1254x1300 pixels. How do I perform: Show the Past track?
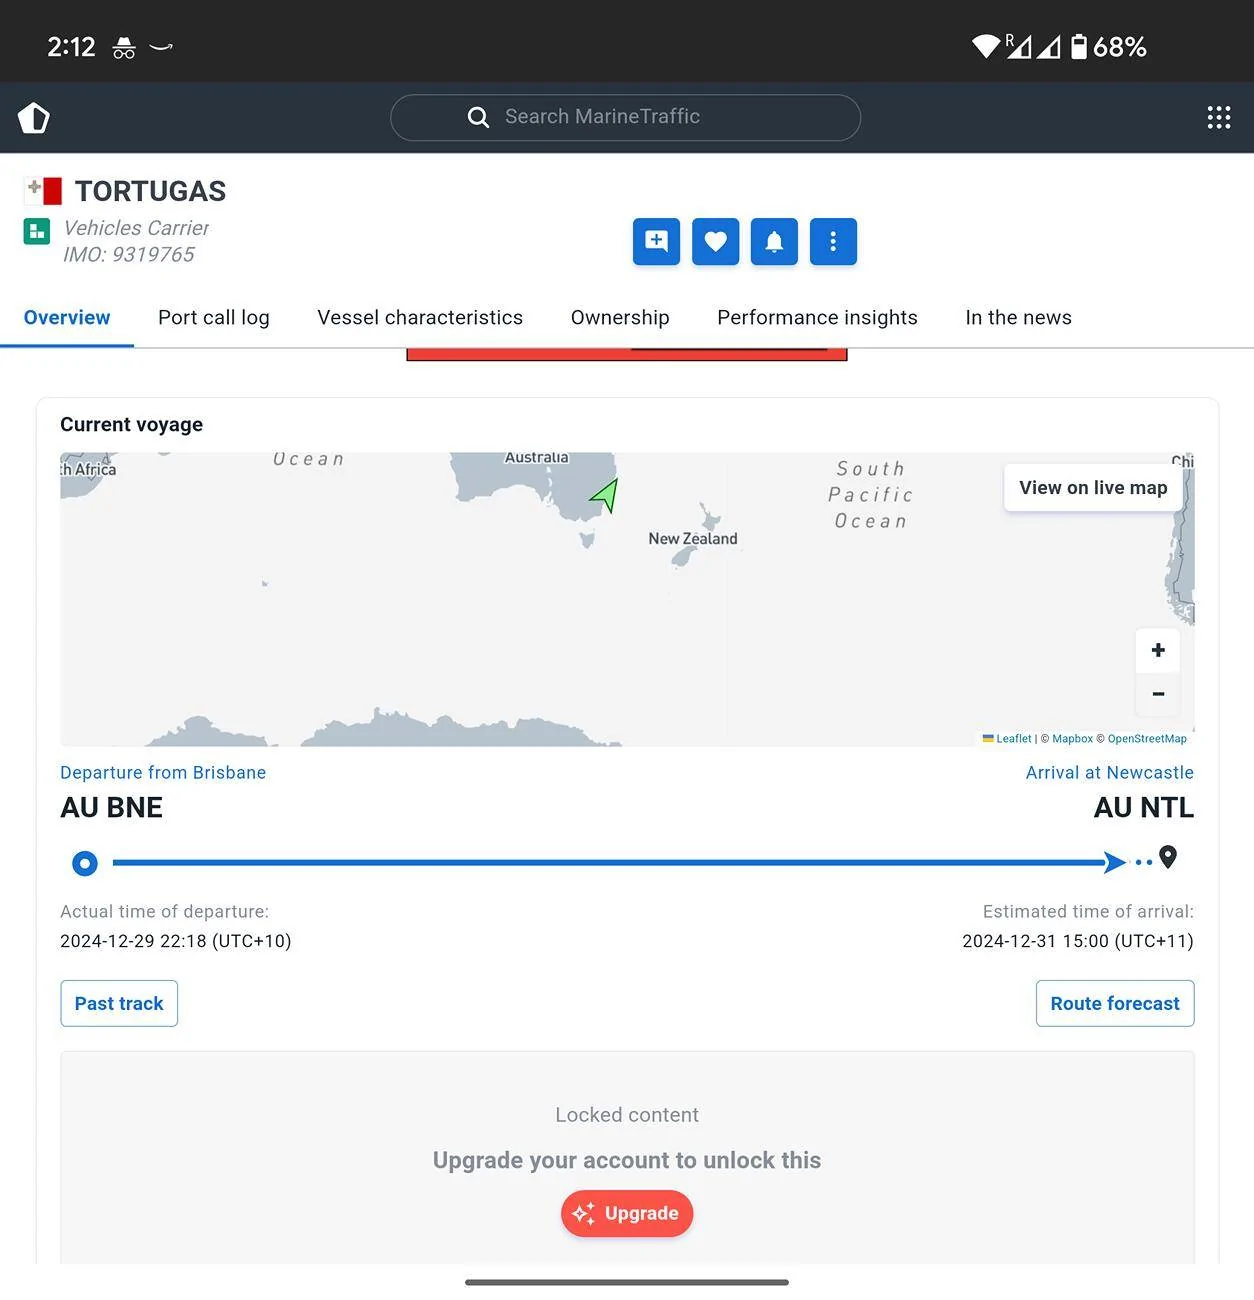[x=119, y=1003]
